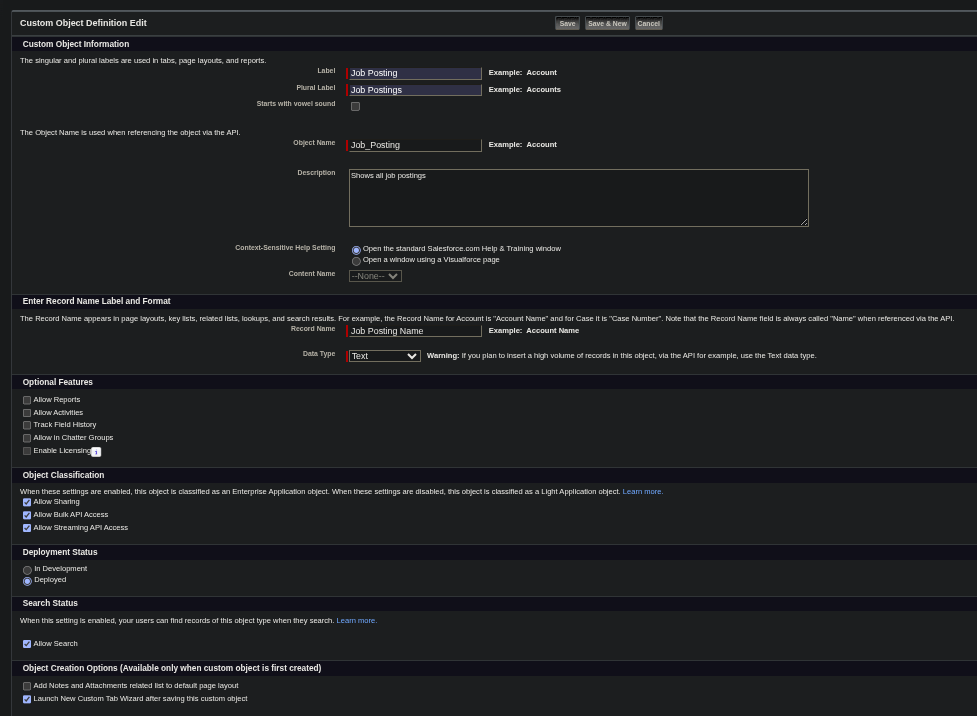This screenshot has width=977, height=716.
Task: Click the Save & New button
Action: pos(606,23)
